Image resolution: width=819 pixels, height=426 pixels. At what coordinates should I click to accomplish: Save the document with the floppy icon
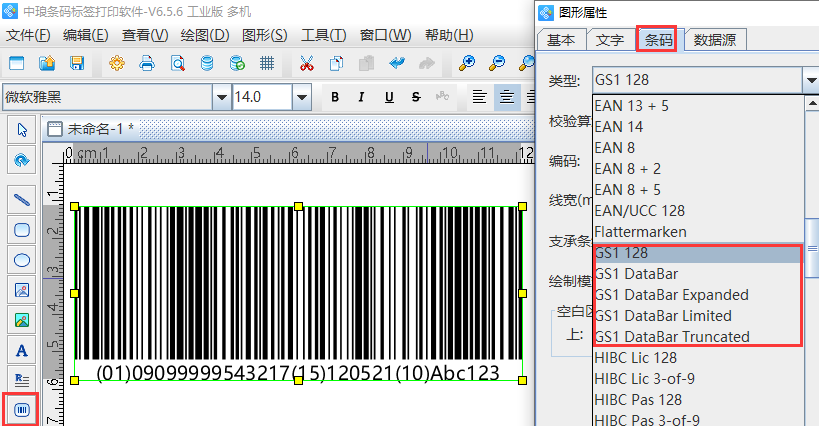point(77,64)
